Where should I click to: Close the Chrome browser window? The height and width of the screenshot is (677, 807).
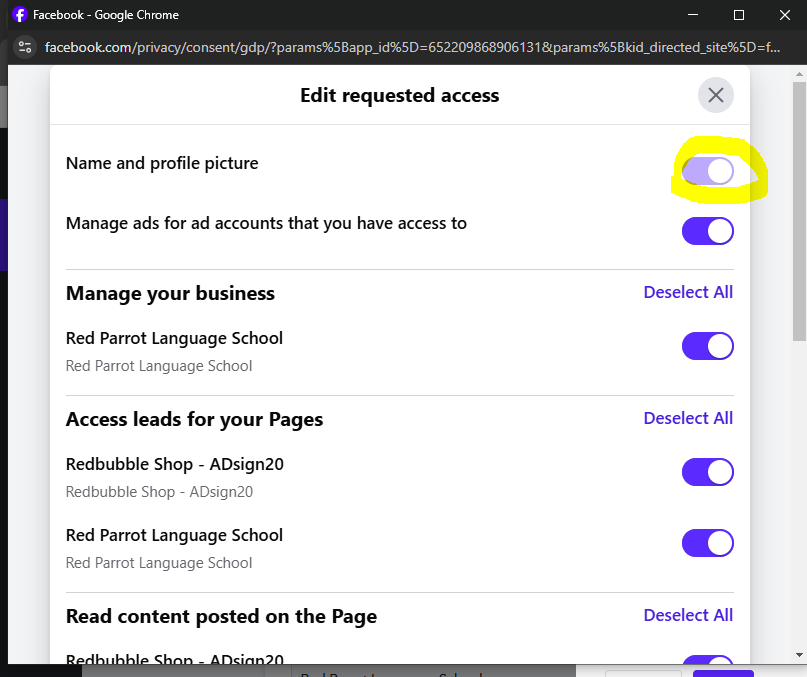pyautogui.click(x=784, y=15)
